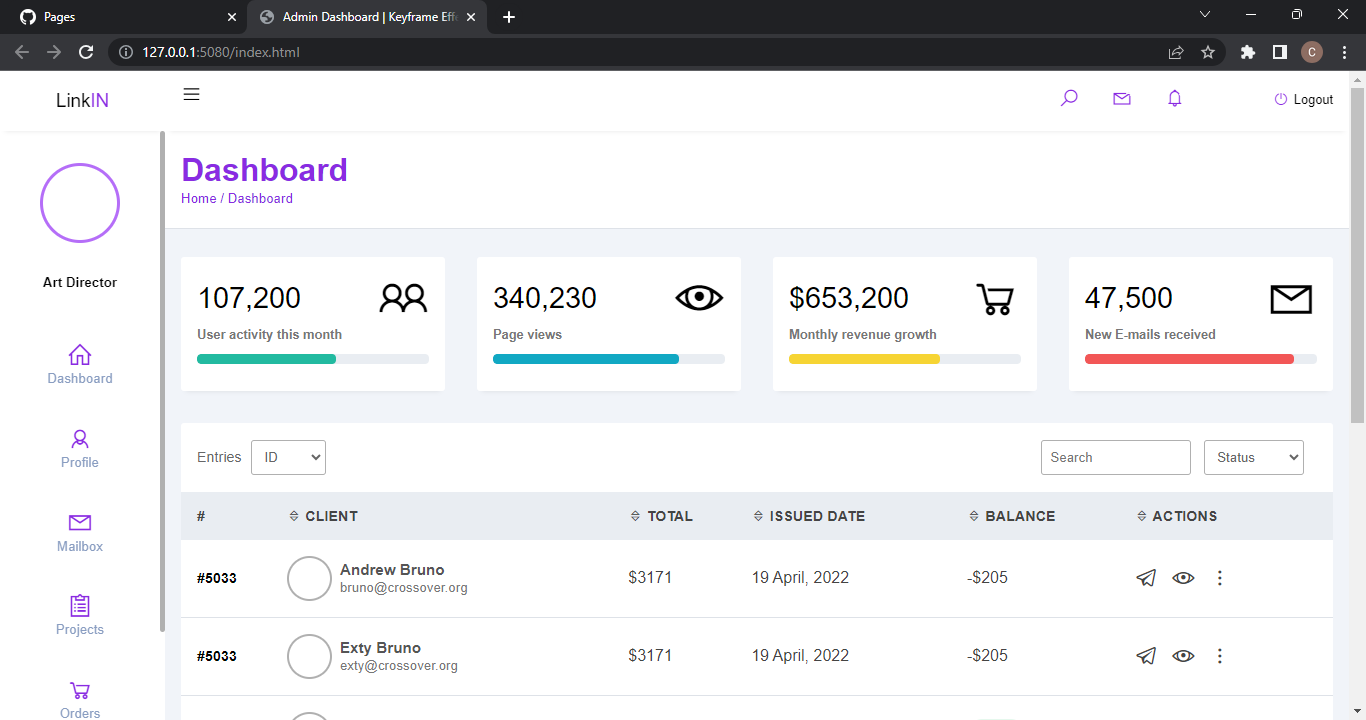View Andrew Bruno's invoice details
Screen dimensions: 1366x720
click(x=1183, y=578)
